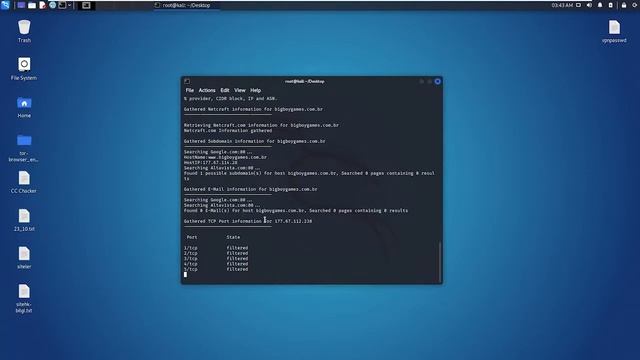This screenshot has width=640, height=360.
Task: Open the terminal File menu
Action: [190, 90]
